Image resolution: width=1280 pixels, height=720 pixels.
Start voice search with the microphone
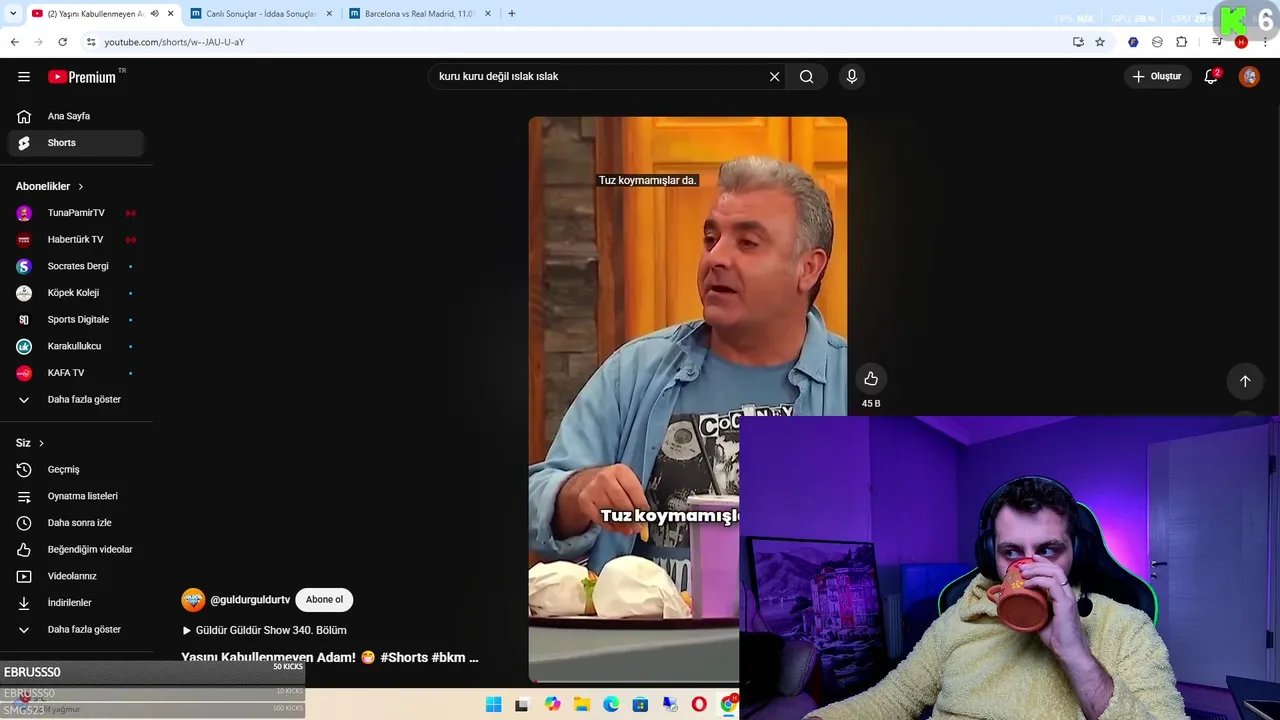[852, 77]
